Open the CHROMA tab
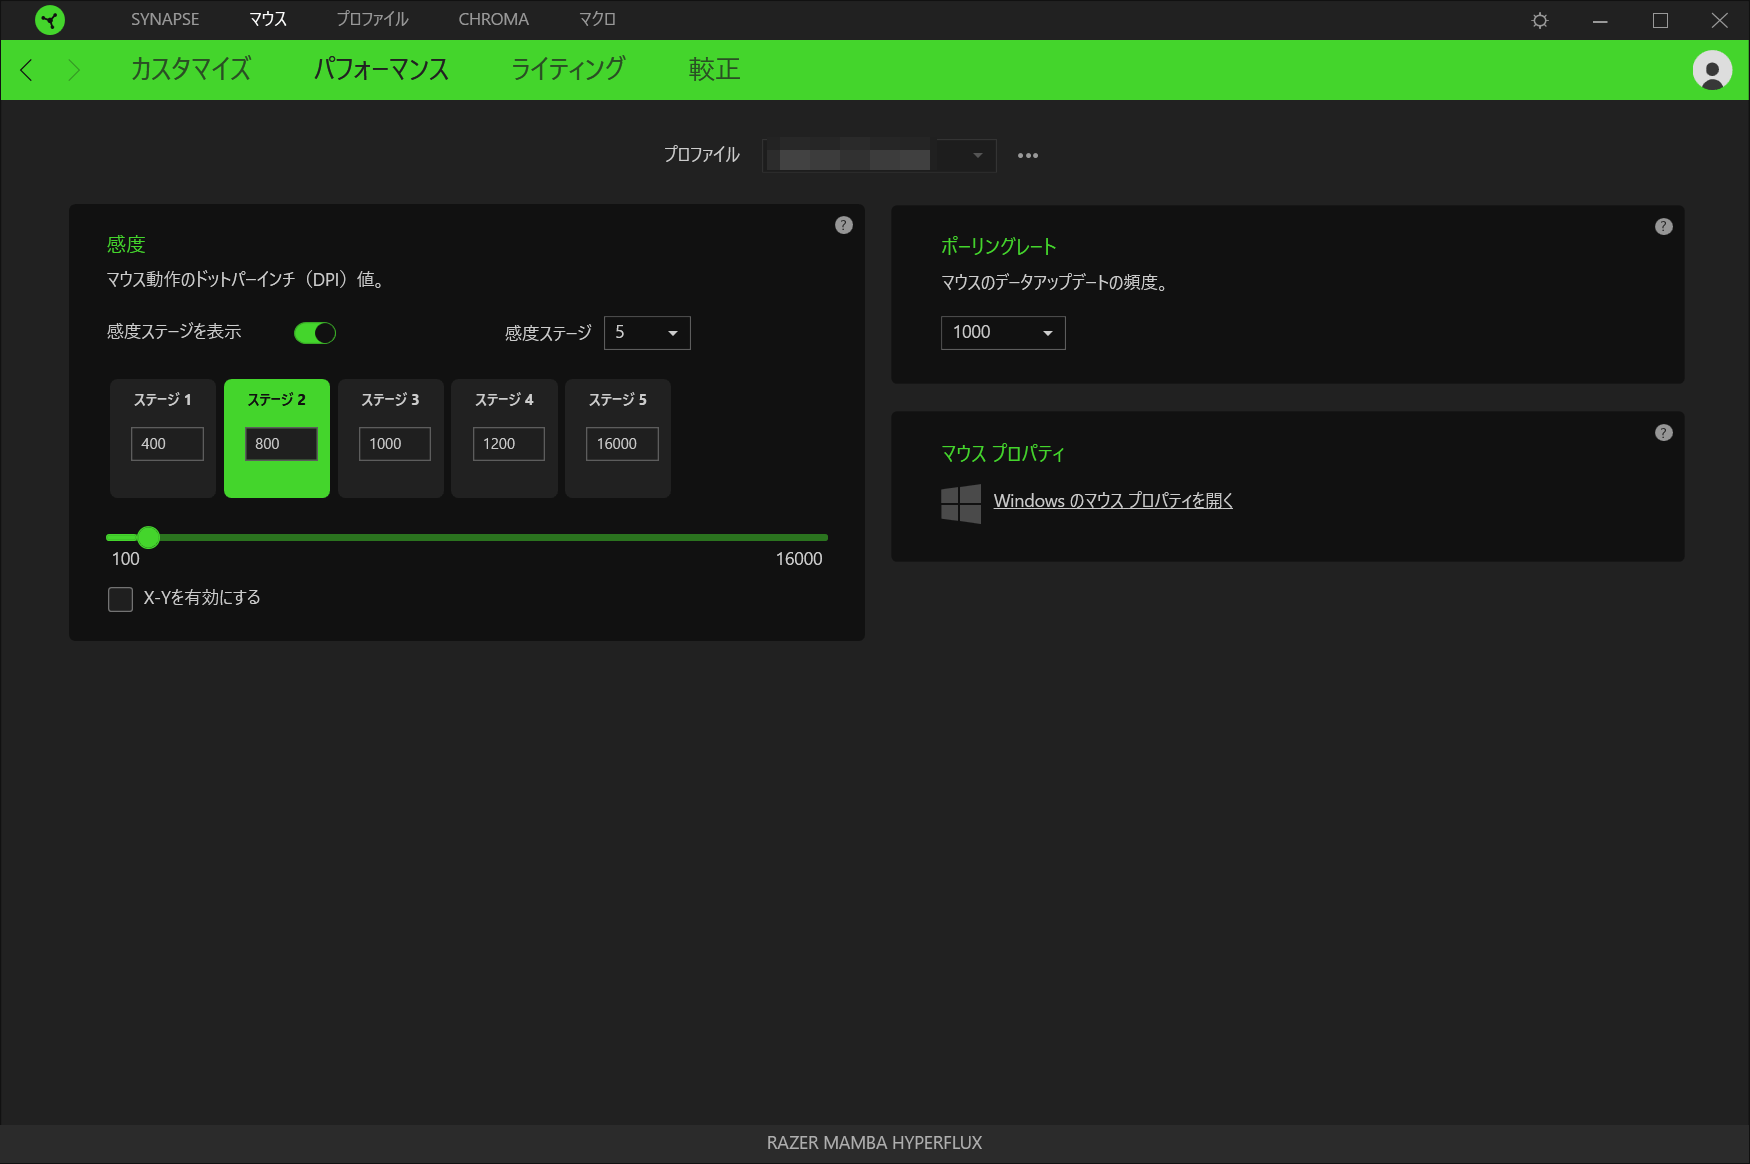 tap(494, 20)
